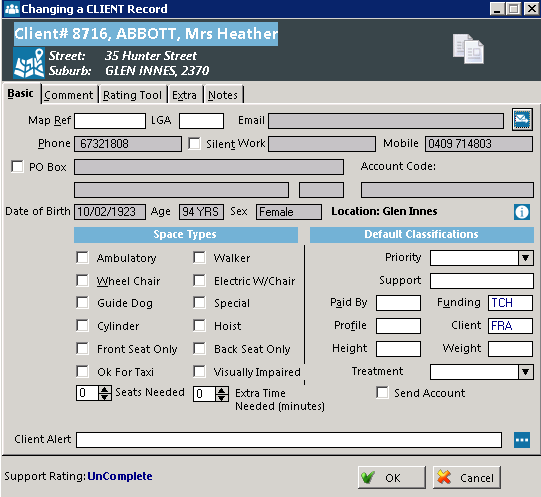Viewport: 541px width, 497px height.
Task: Click the Cancel button
Action: [x=466, y=478]
